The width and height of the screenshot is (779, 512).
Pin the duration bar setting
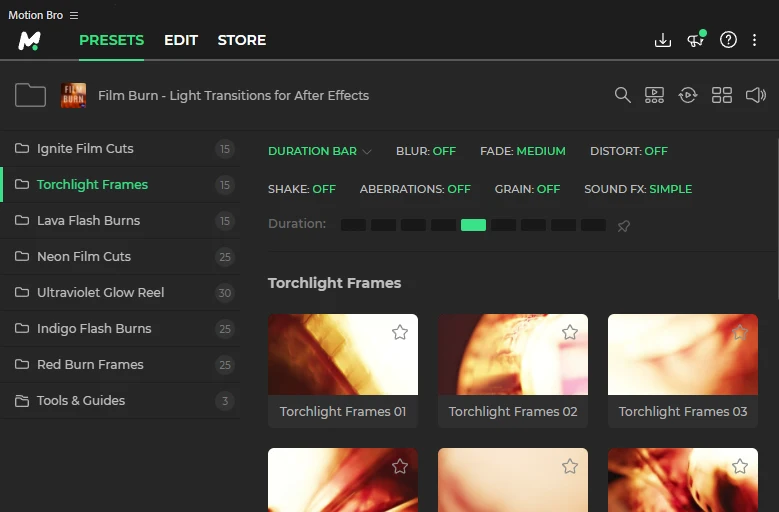pyautogui.click(x=623, y=226)
